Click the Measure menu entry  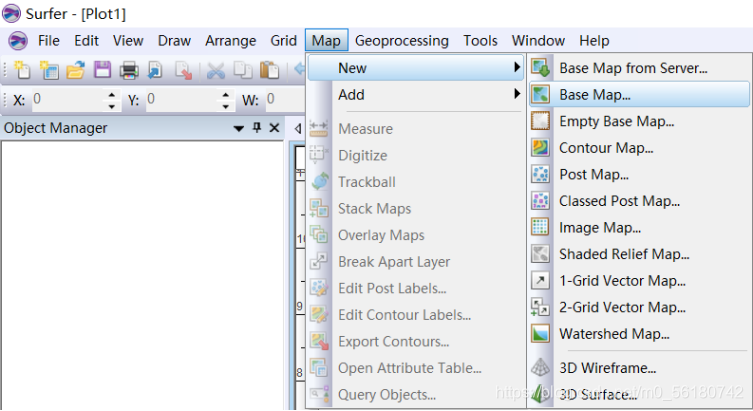click(416, 129)
